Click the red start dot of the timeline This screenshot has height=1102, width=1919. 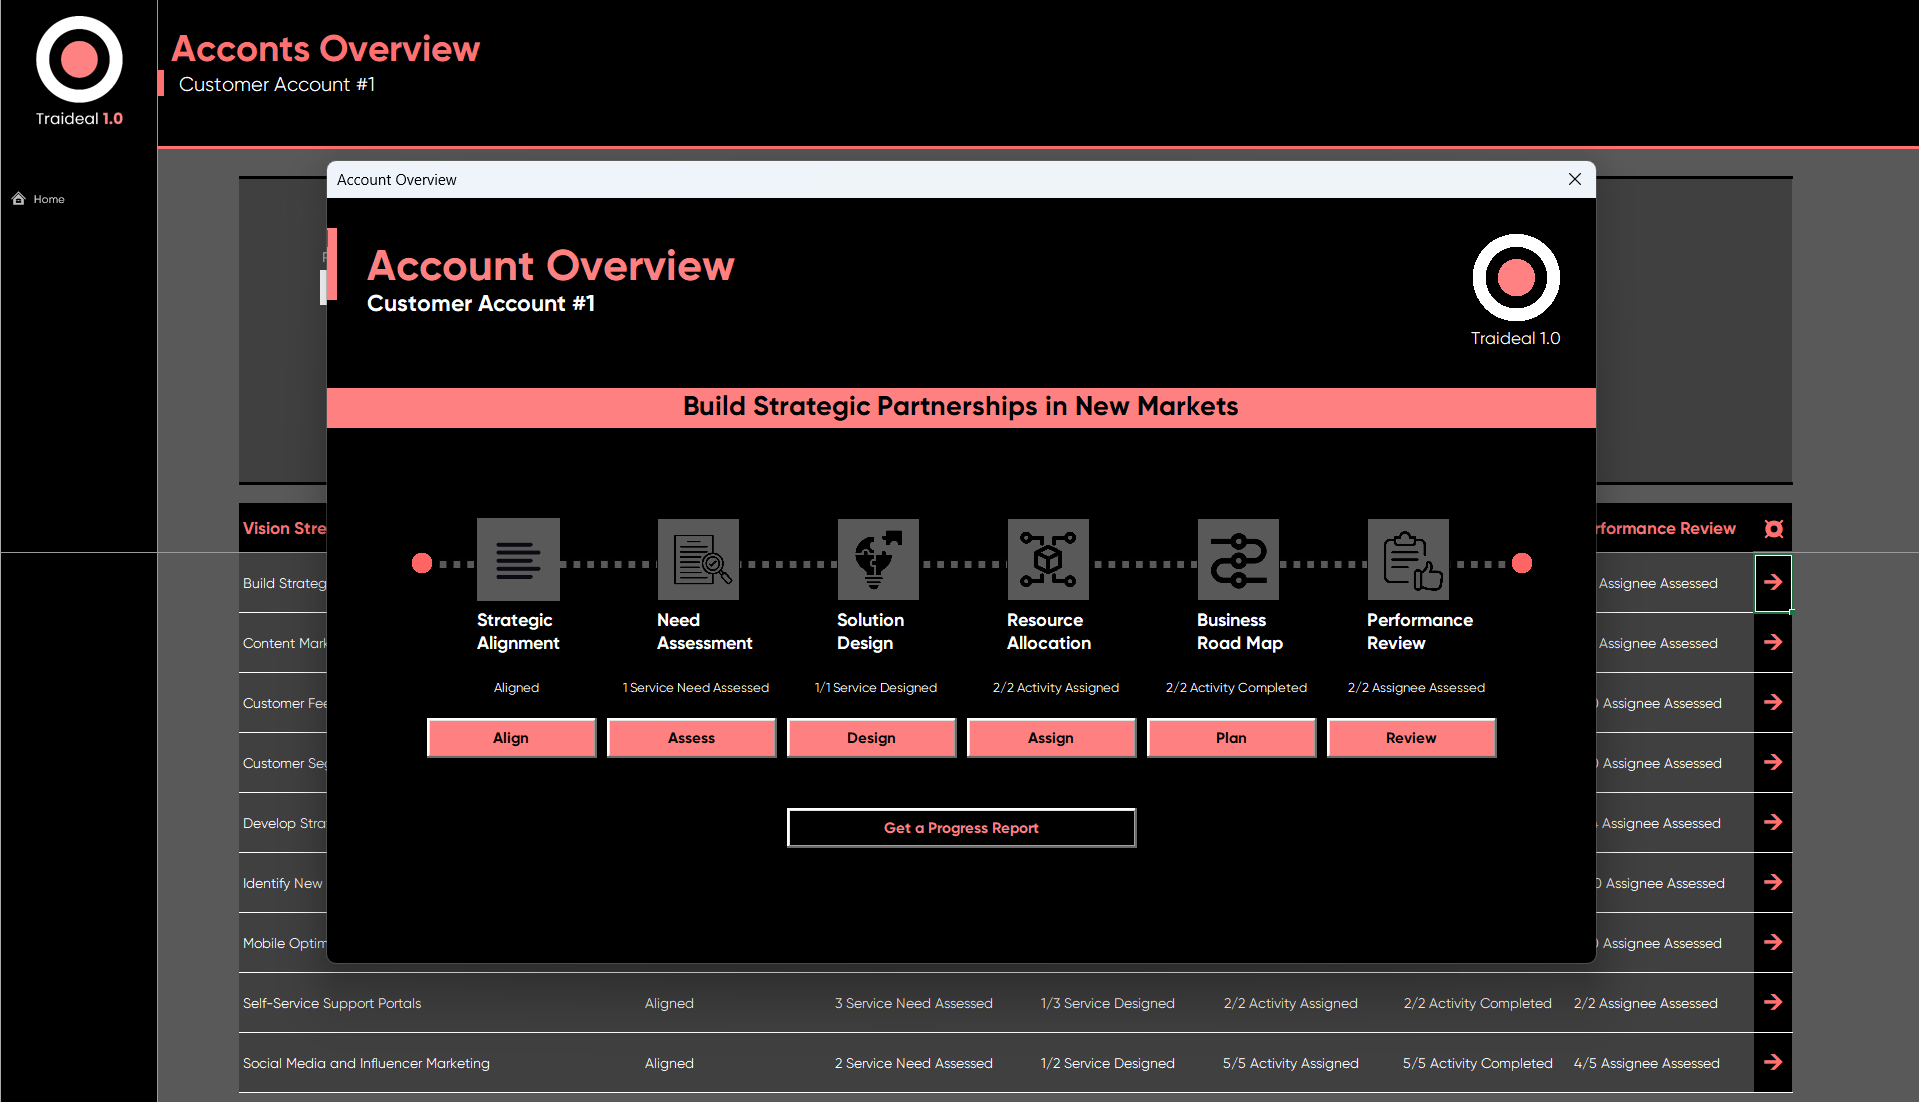point(422,564)
